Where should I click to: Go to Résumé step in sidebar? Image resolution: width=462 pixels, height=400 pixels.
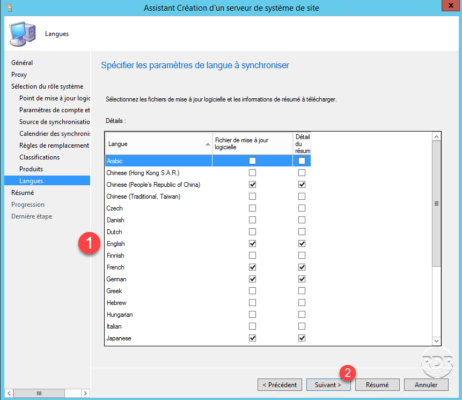[22, 193]
